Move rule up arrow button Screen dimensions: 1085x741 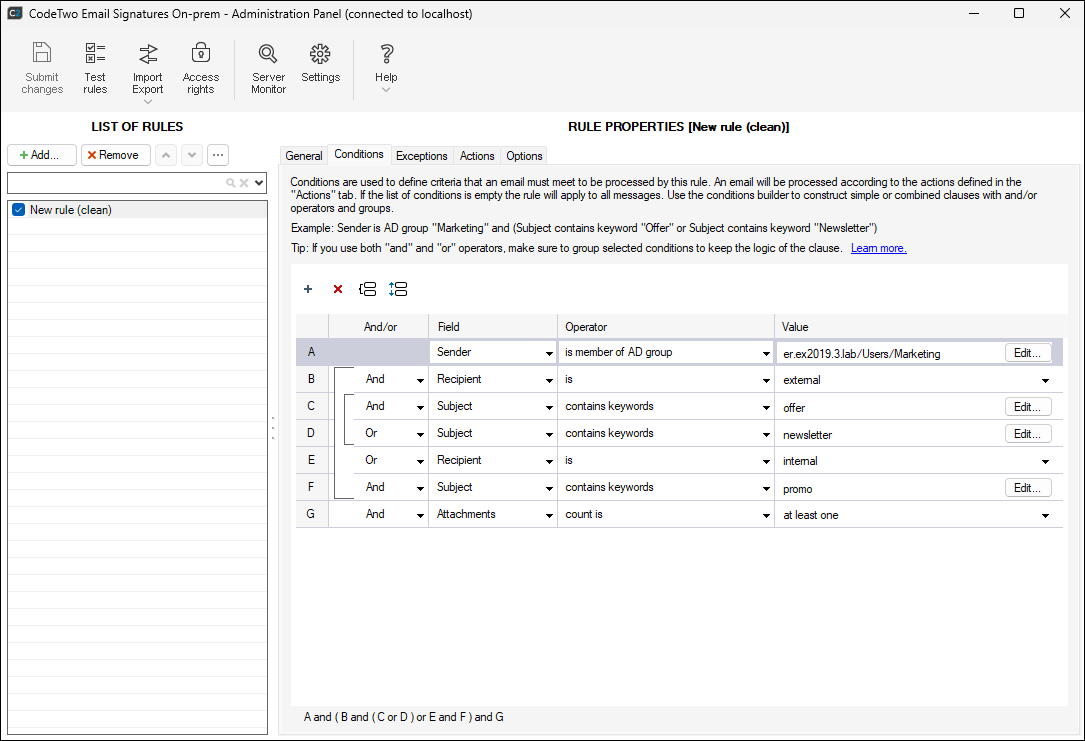pyautogui.click(x=165, y=155)
